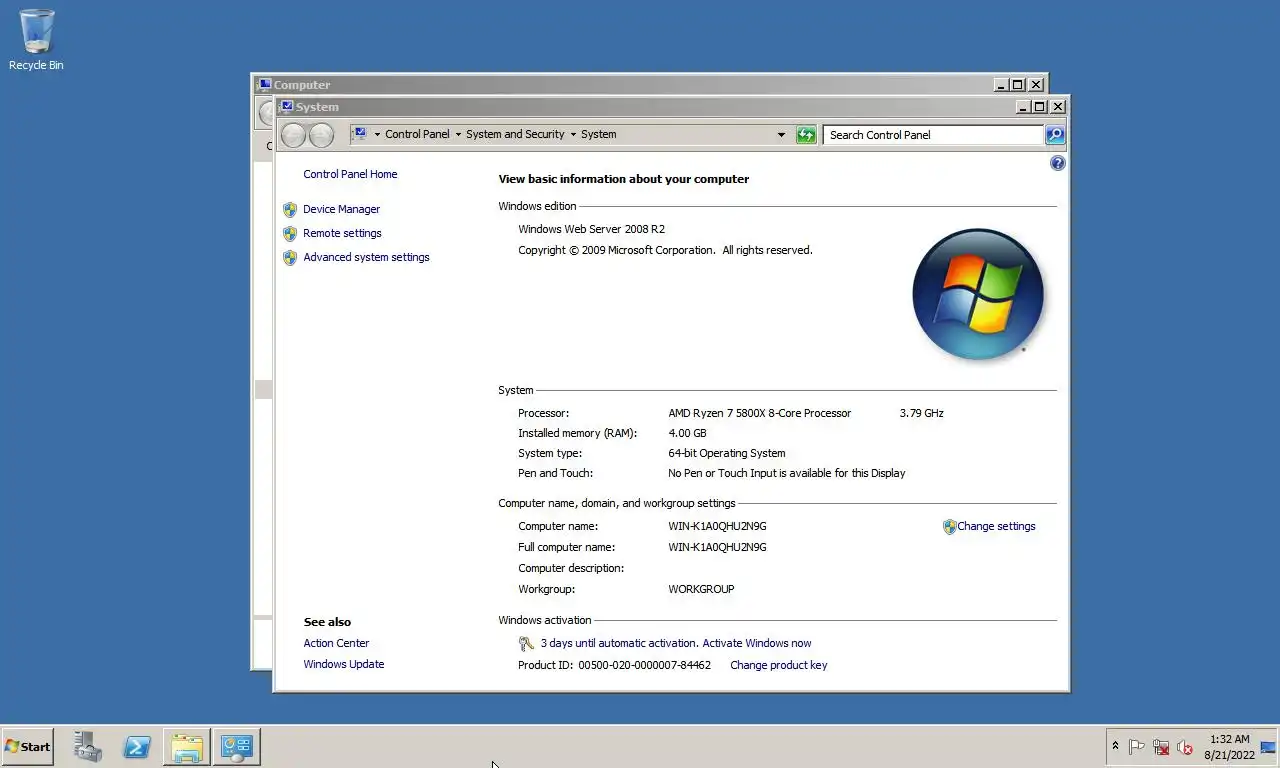This screenshot has height=768, width=1280.
Task: Click the Back navigation button
Action: pyautogui.click(x=293, y=134)
